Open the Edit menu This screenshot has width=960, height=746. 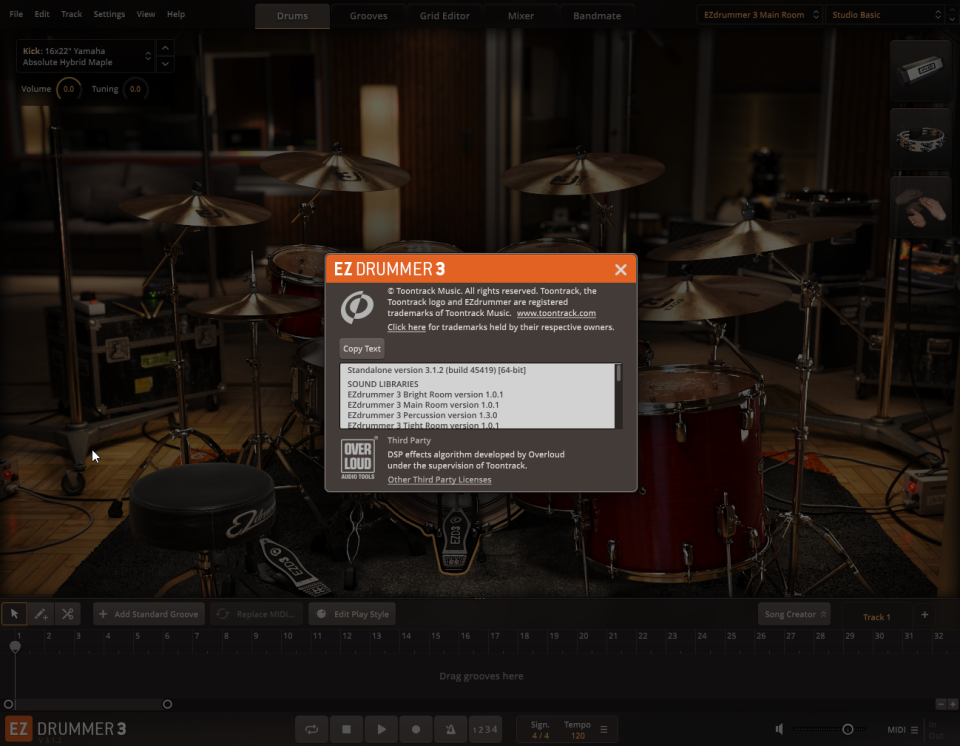point(42,14)
